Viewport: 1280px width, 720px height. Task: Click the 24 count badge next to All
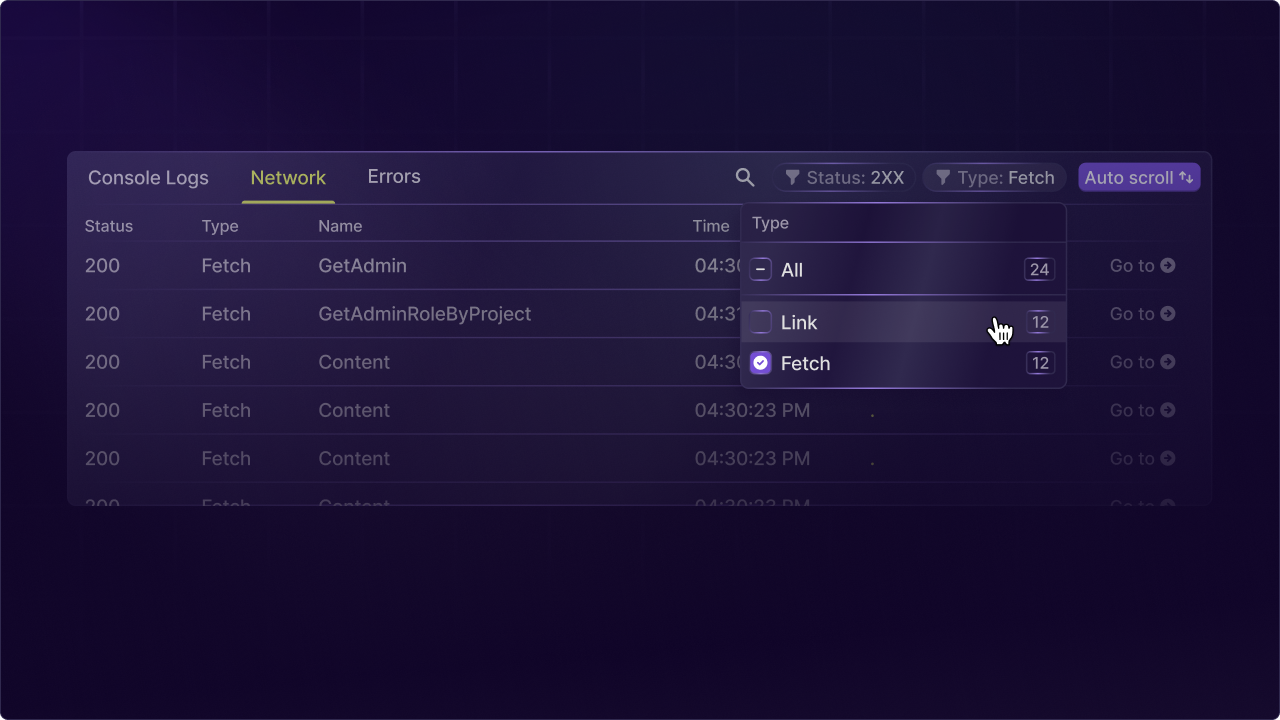pyautogui.click(x=1039, y=269)
